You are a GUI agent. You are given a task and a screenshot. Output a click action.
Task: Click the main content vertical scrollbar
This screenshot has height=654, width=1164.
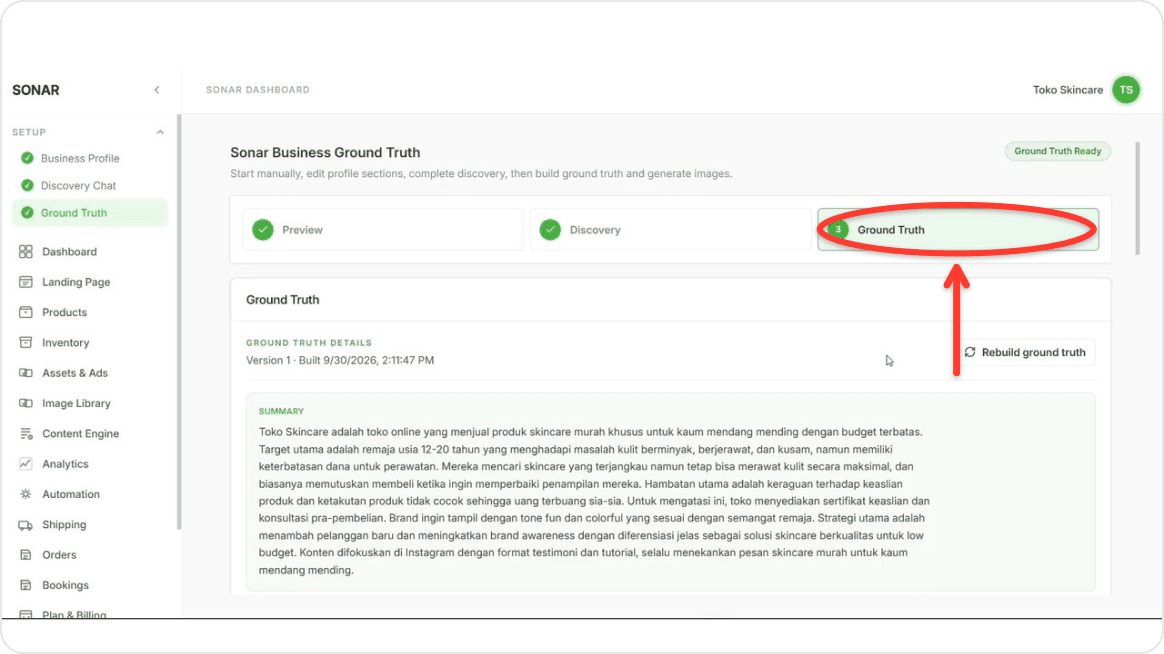pyautogui.click(x=1137, y=198)
